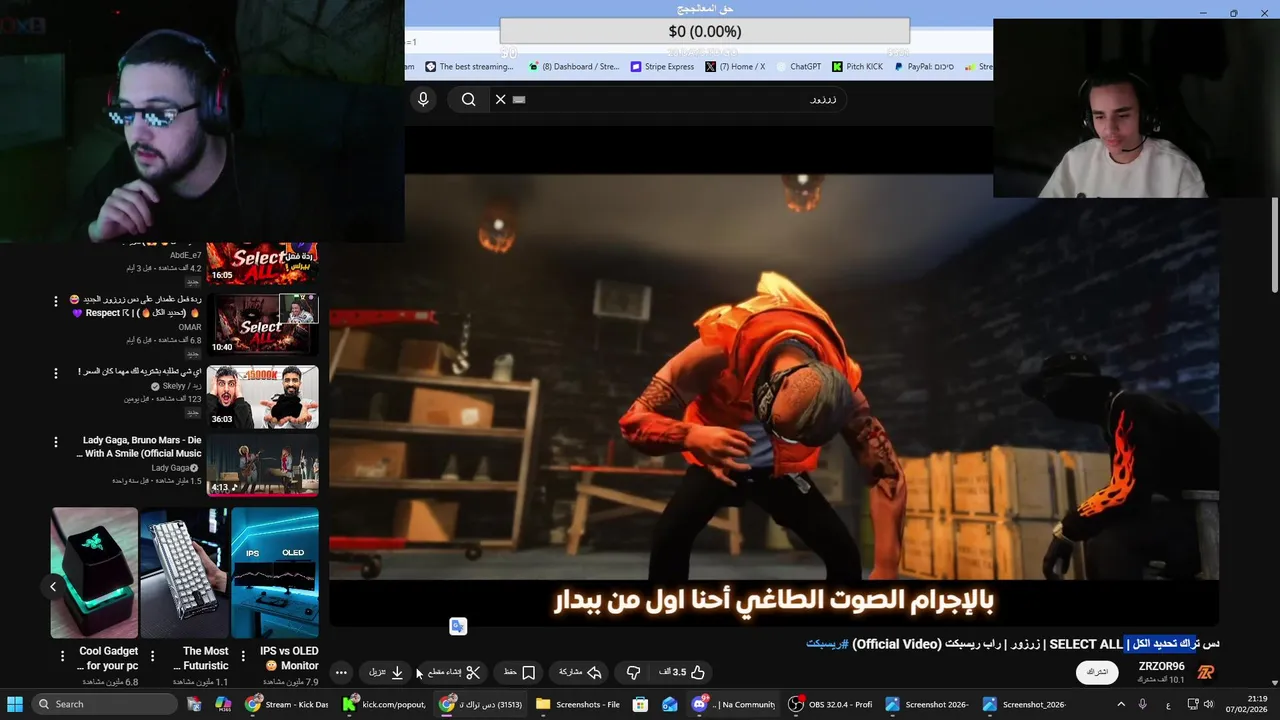Open the PayPal bookmark

tap(924, 67)
